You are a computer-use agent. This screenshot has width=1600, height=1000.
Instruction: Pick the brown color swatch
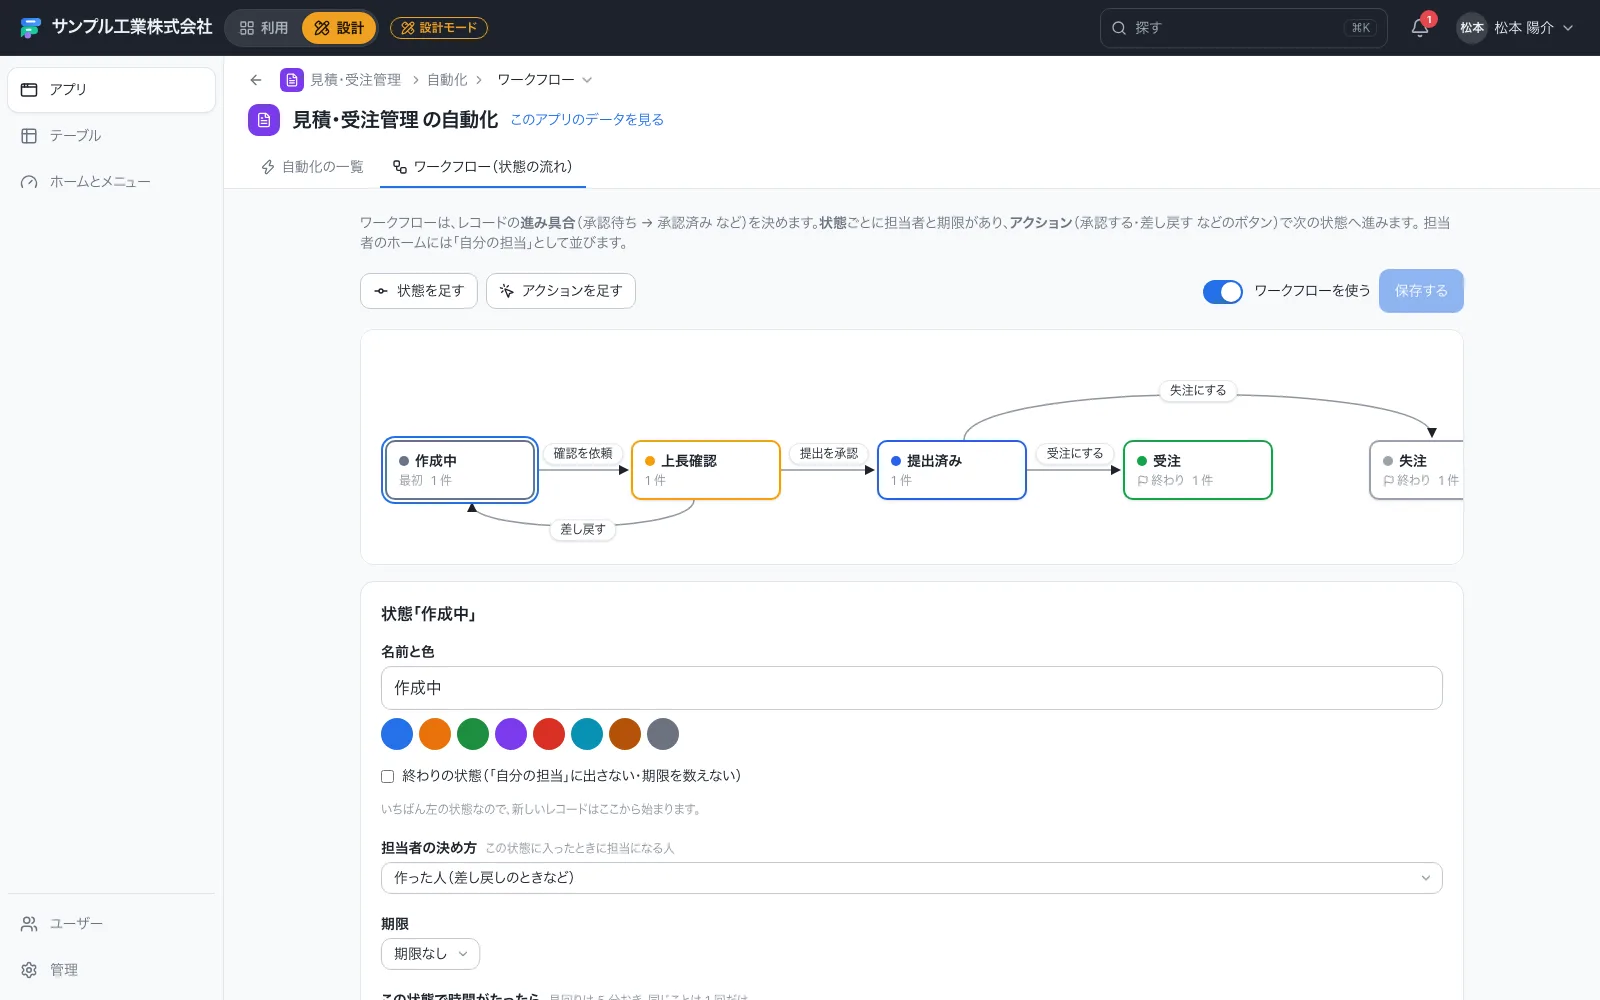coord(625,734)
